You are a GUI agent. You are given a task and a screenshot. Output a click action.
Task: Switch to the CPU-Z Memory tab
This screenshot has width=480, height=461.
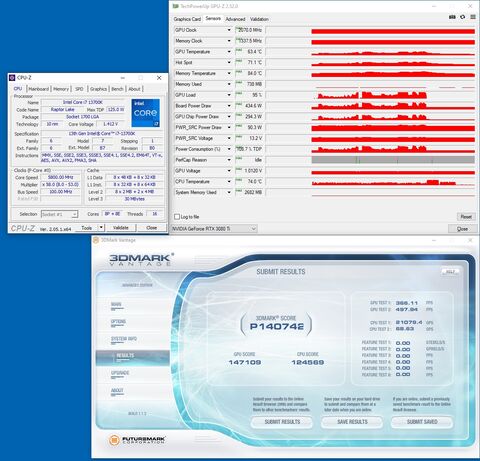pyautogui.click(x=61, y=89)
